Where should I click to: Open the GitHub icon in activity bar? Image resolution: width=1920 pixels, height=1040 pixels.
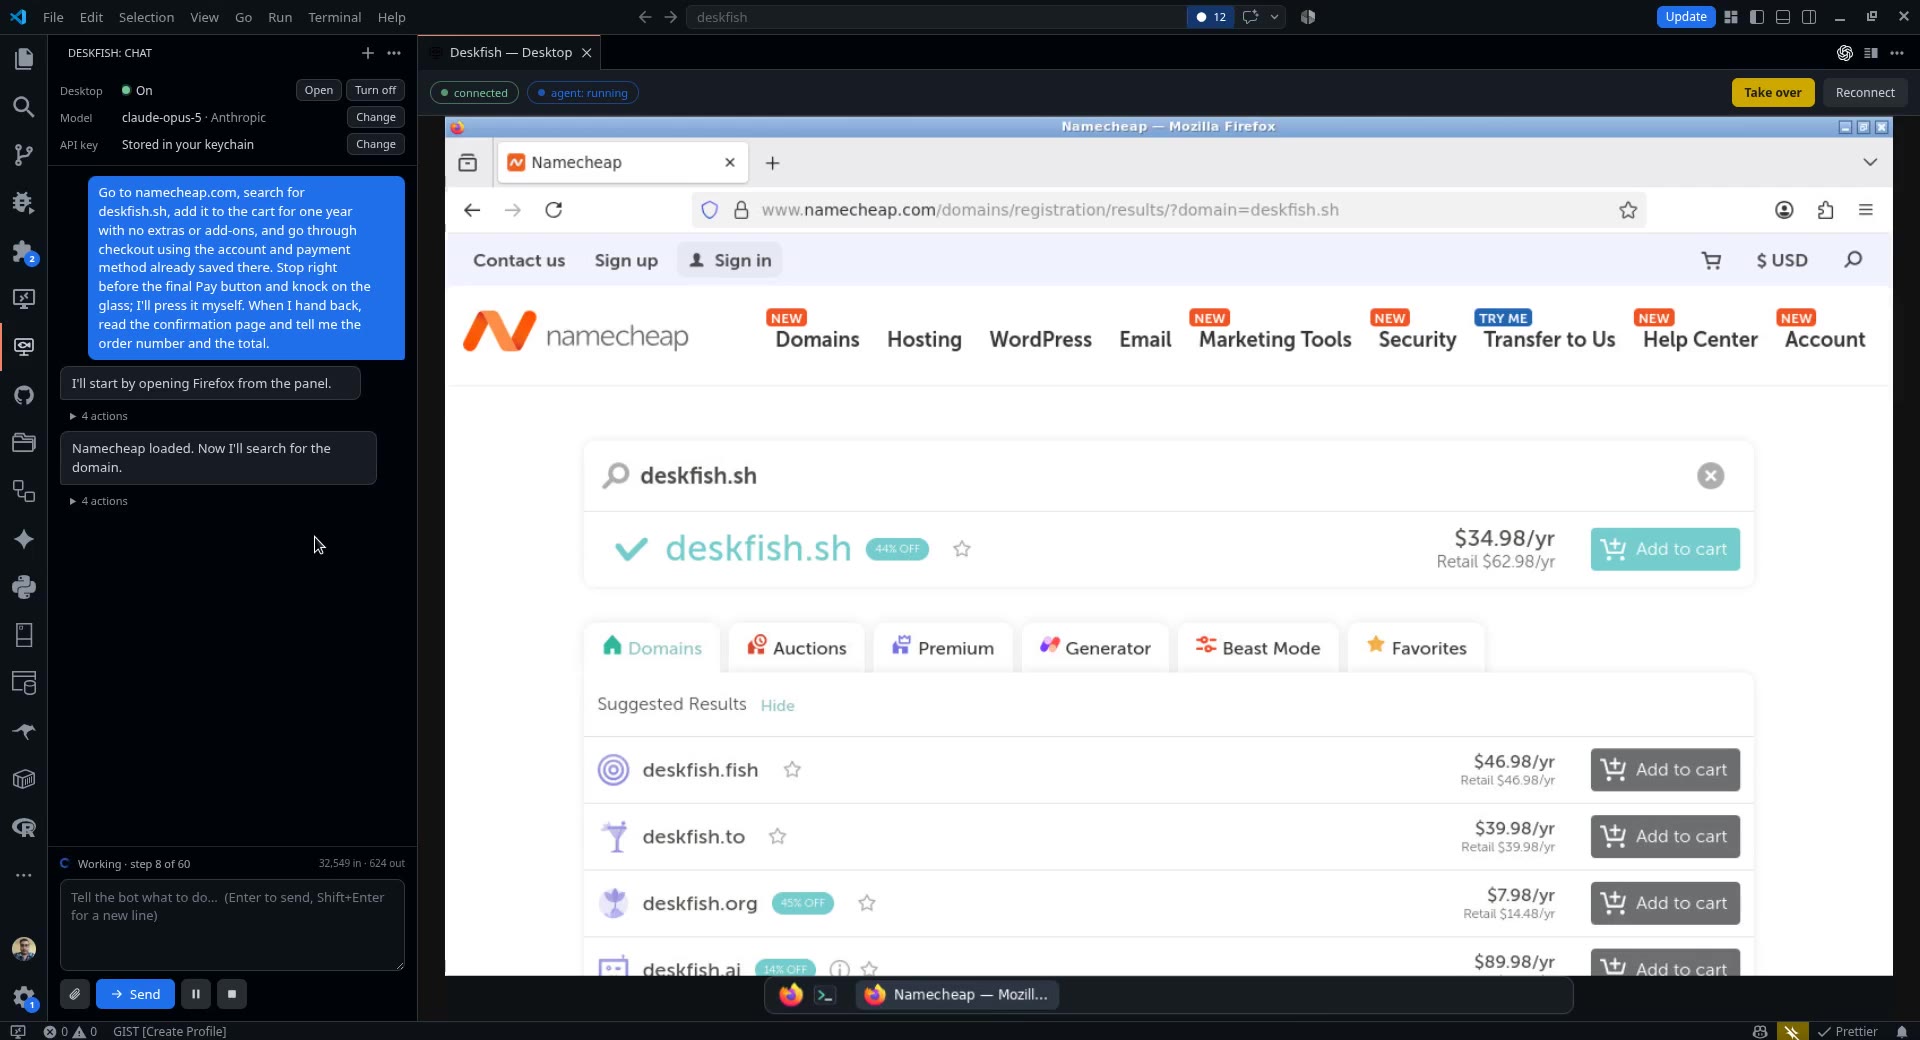tap(24, 395)
